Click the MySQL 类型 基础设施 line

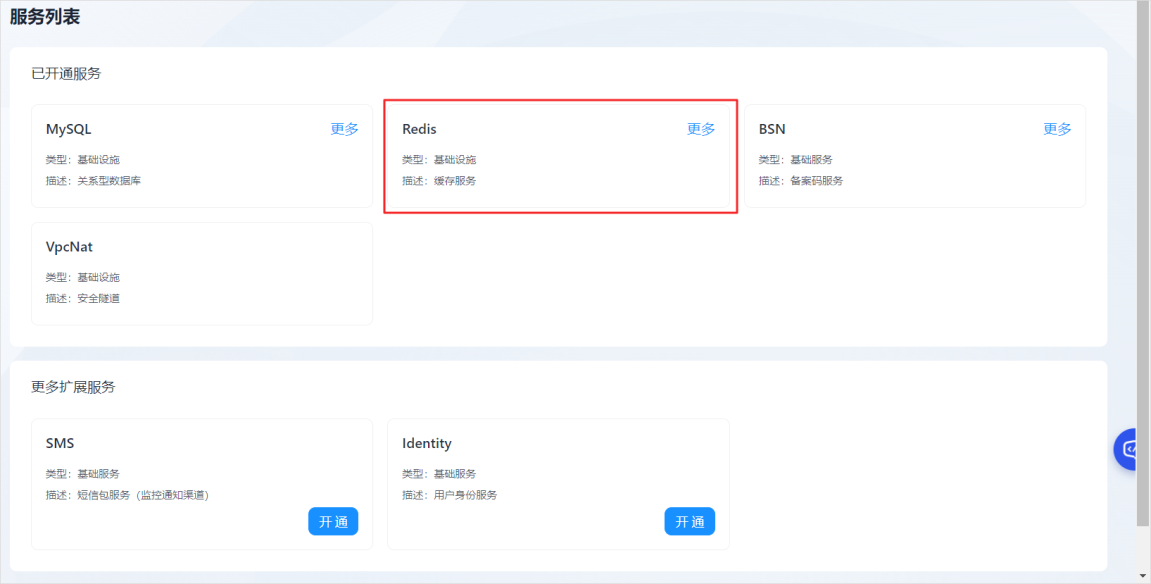83,160
